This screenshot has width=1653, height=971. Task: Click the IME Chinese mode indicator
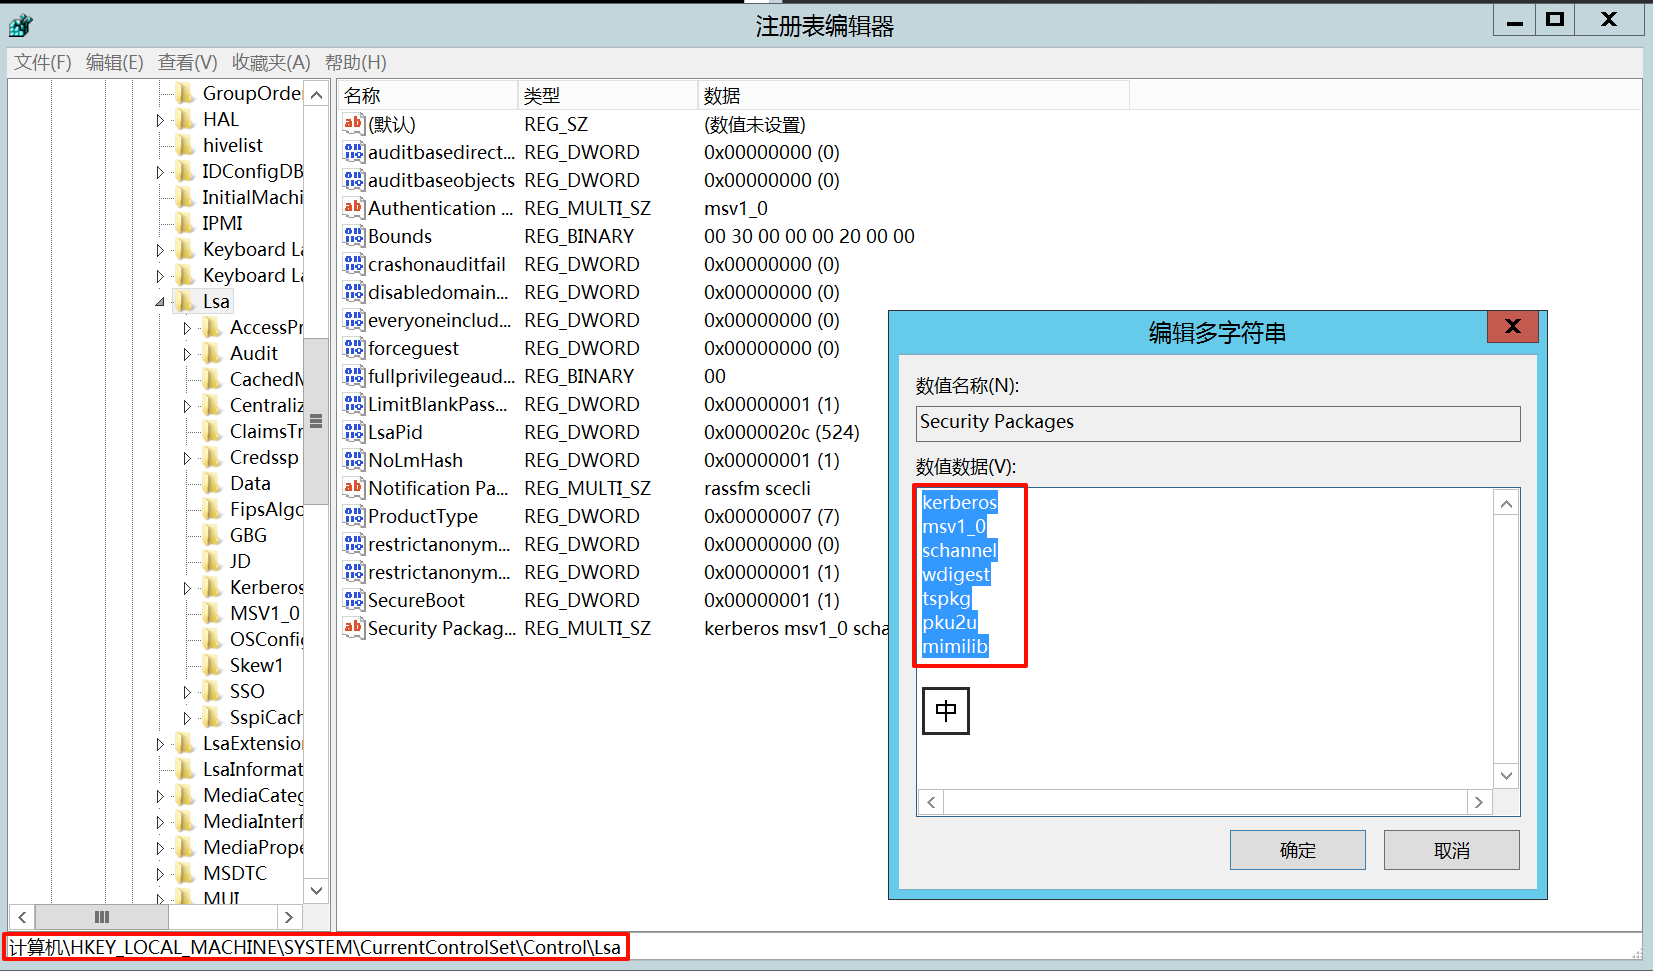[x=945, y=711]
